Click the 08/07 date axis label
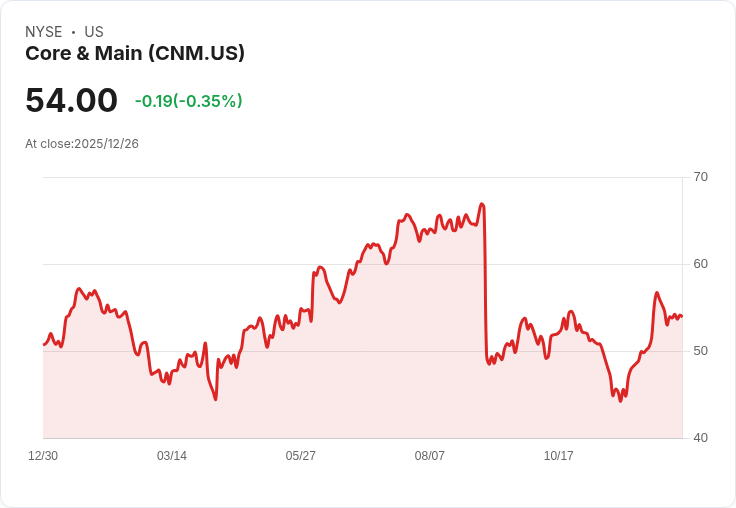736x508 pixels. (x=430, y=456)
